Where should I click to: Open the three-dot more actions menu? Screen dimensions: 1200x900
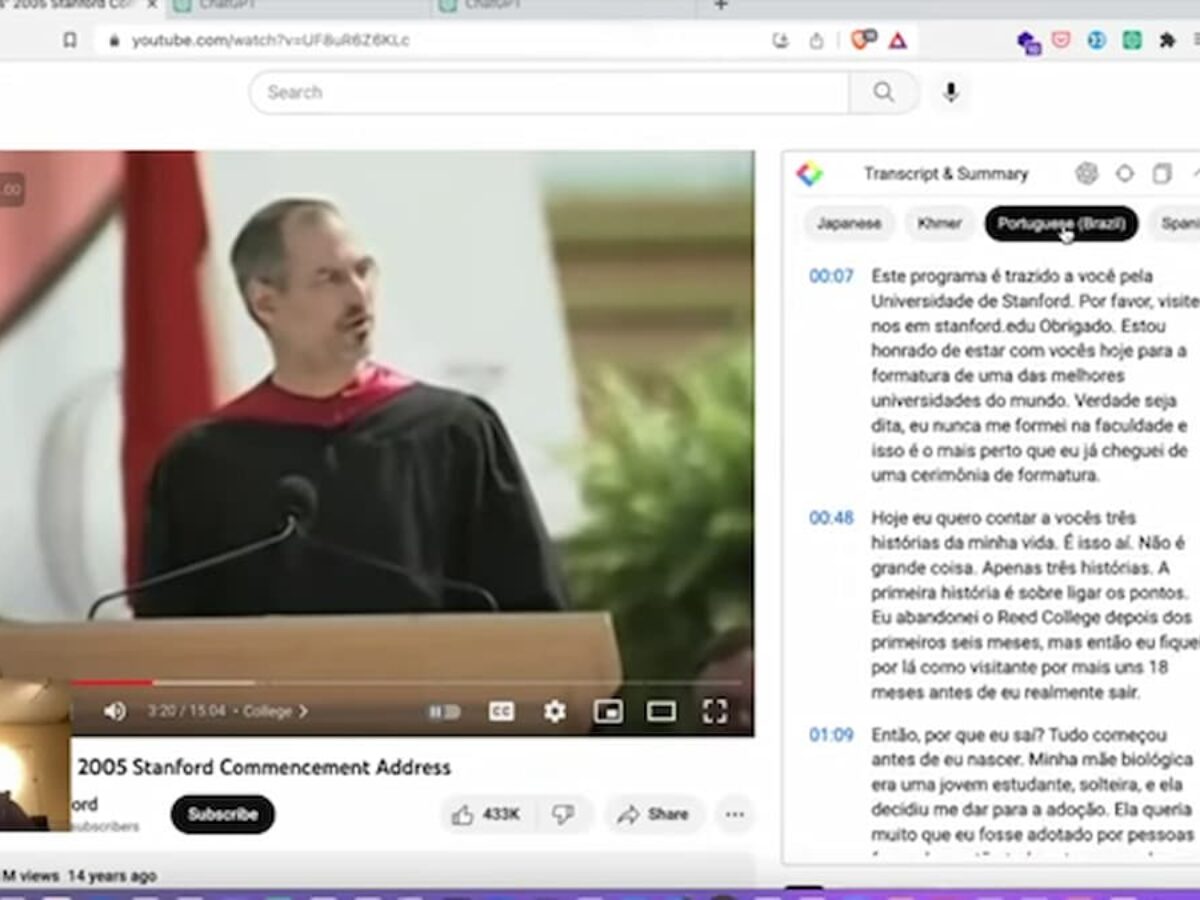point(735,815)
